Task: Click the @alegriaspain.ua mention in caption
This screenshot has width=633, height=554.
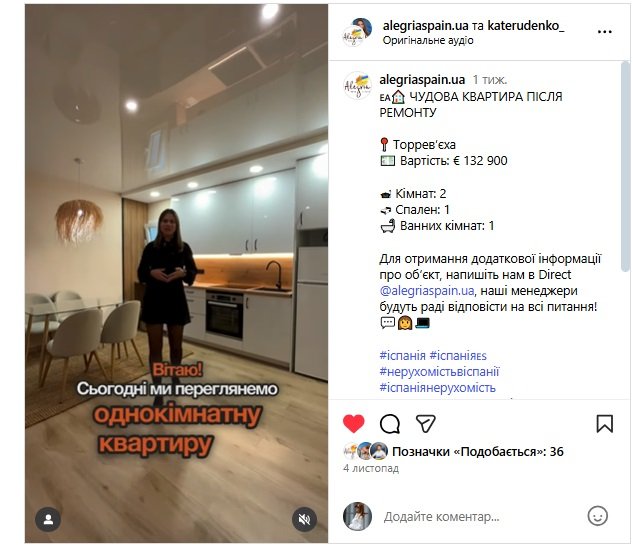Action: click(427, 291)
